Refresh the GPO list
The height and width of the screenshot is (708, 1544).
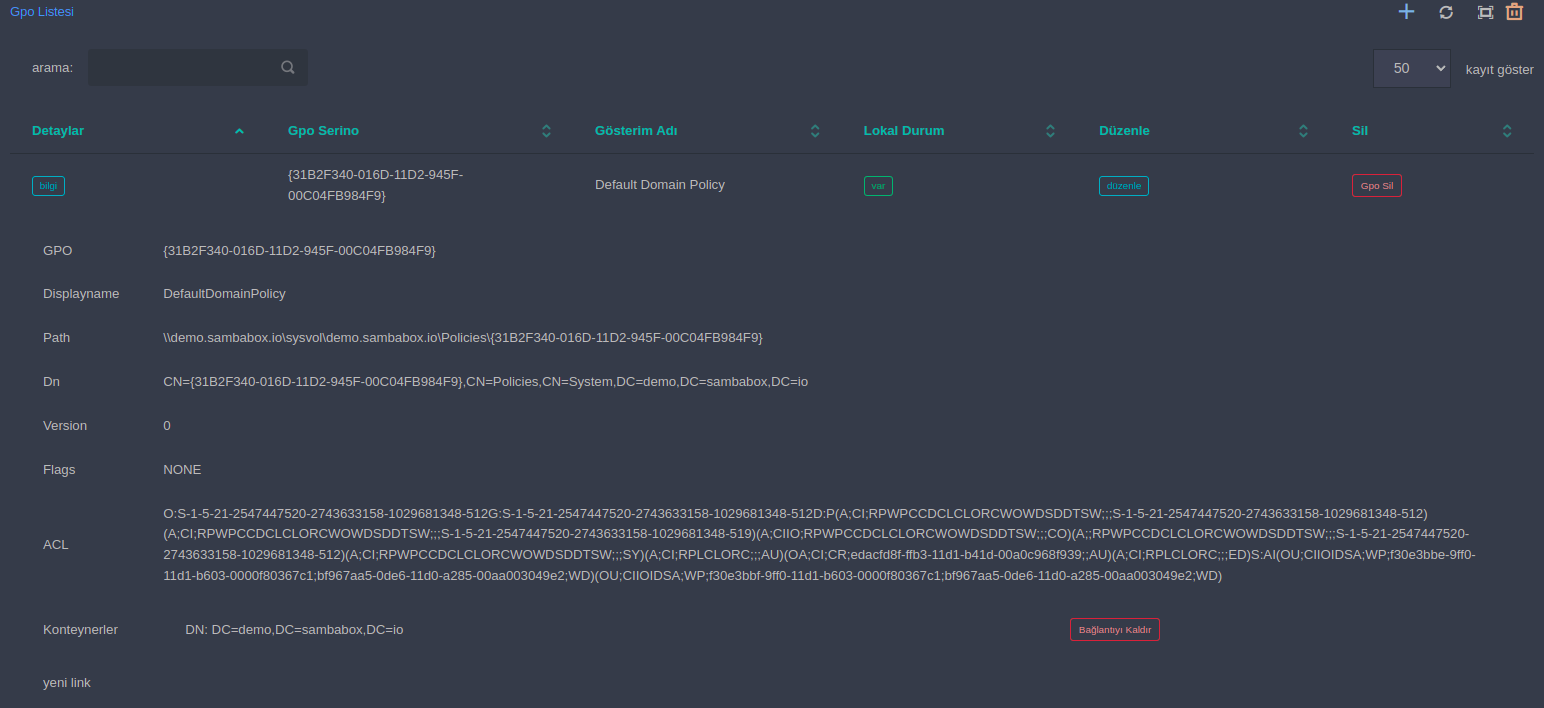tap(1446, 12)
